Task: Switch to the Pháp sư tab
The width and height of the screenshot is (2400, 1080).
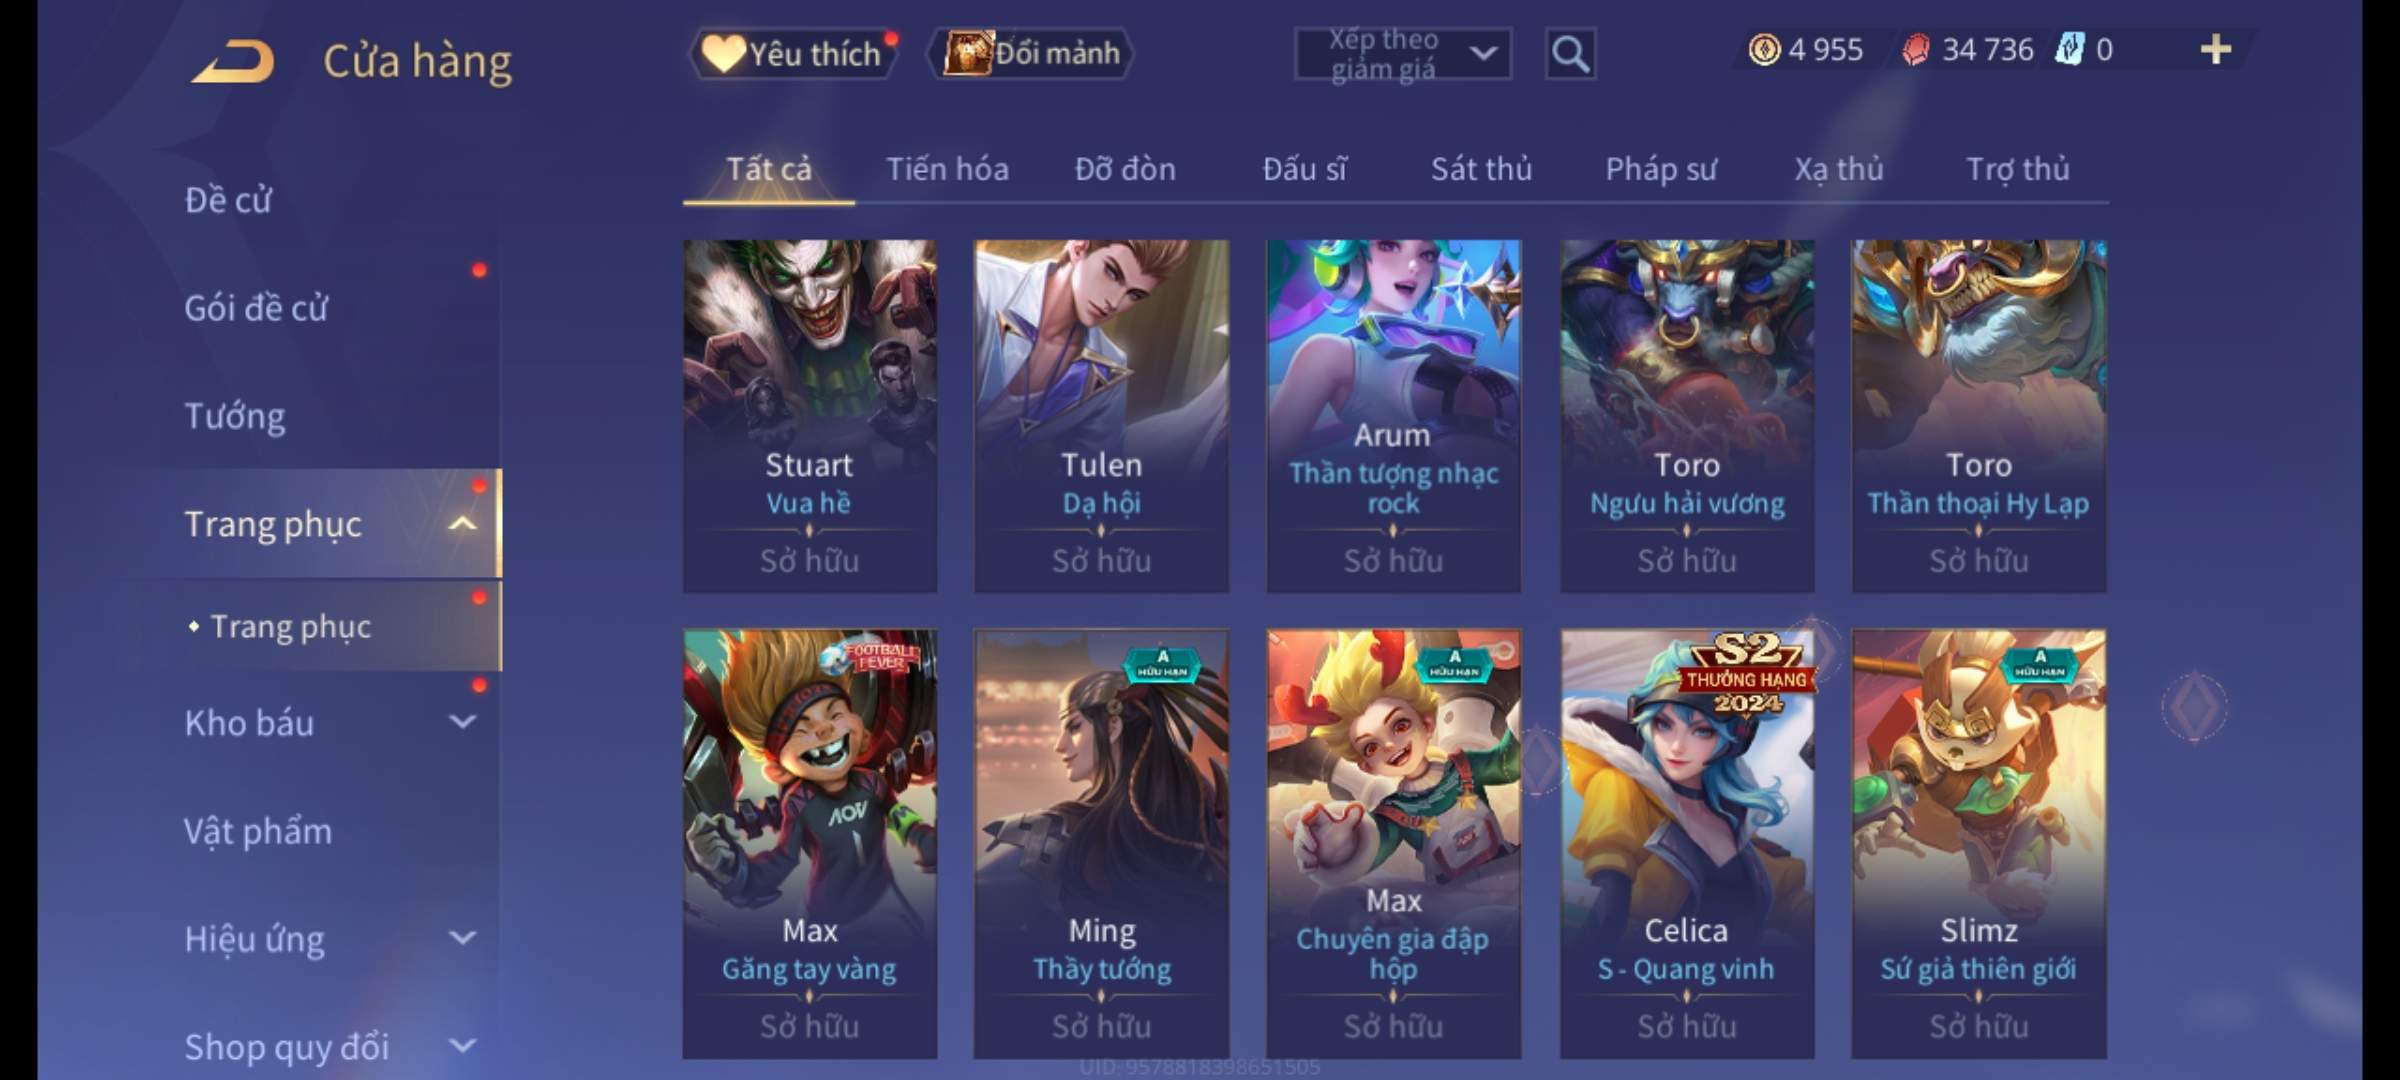Action: [1661, 169]
